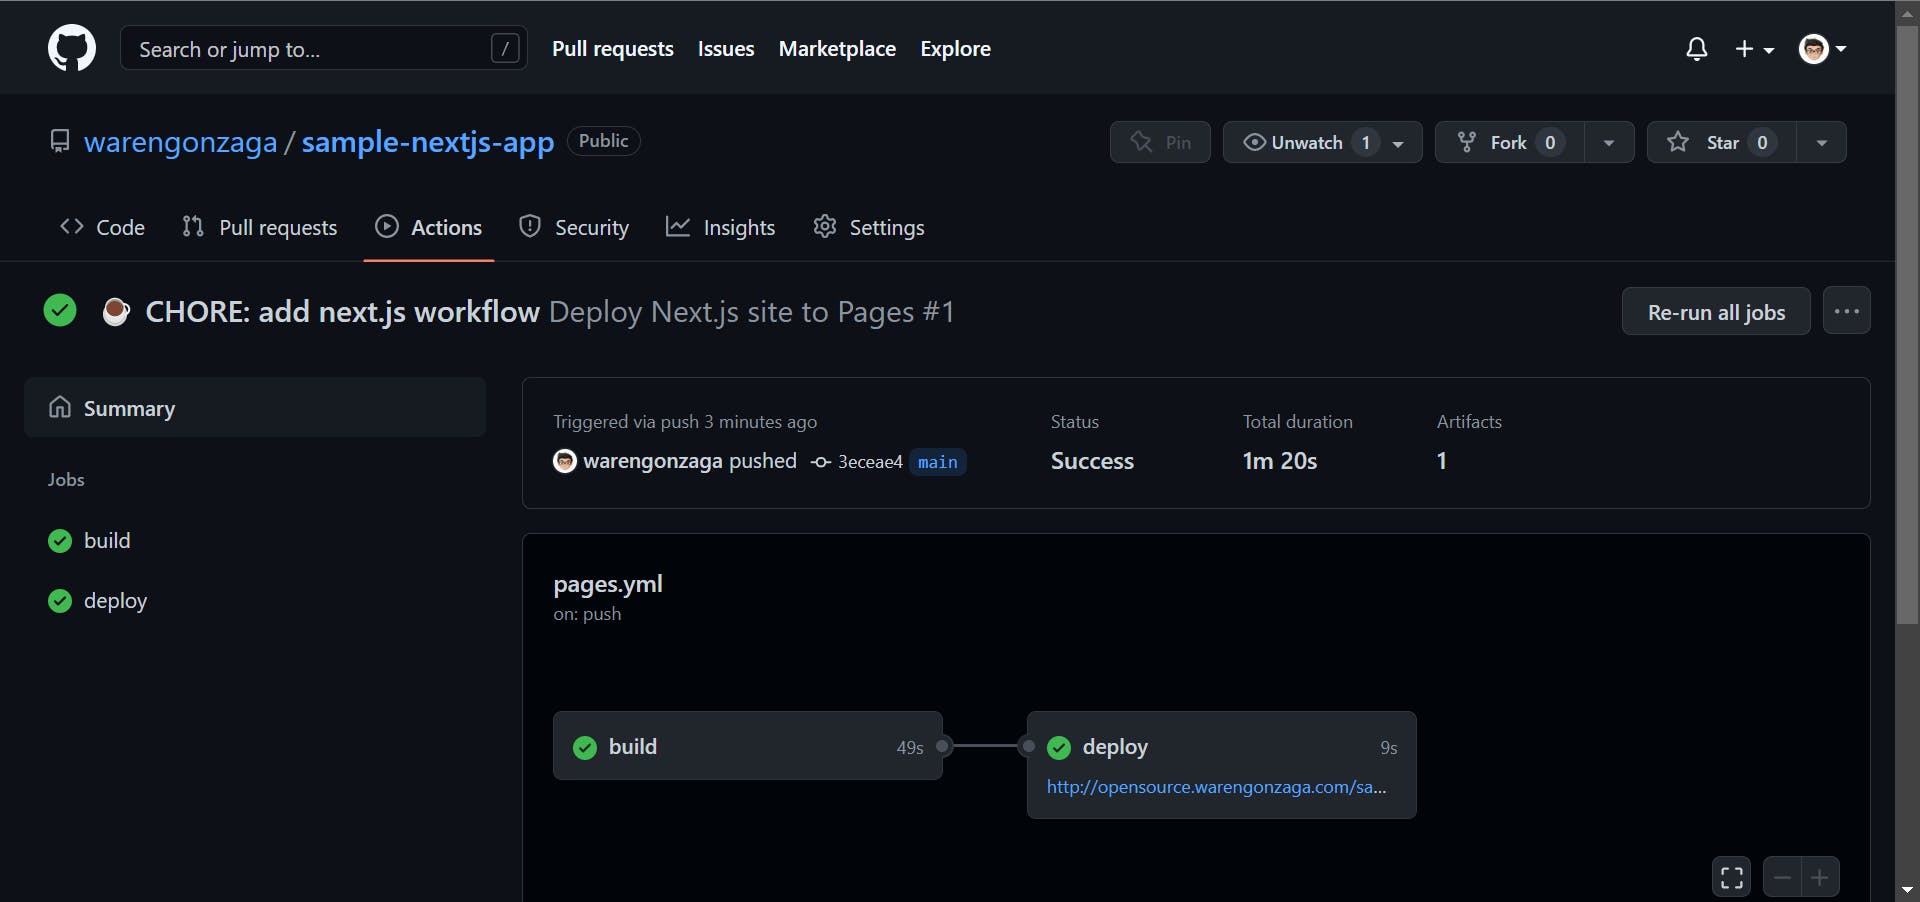Screen dimensions: 1920x902
Task: Switch to the Code tab
Action: [x=102, y=227]
